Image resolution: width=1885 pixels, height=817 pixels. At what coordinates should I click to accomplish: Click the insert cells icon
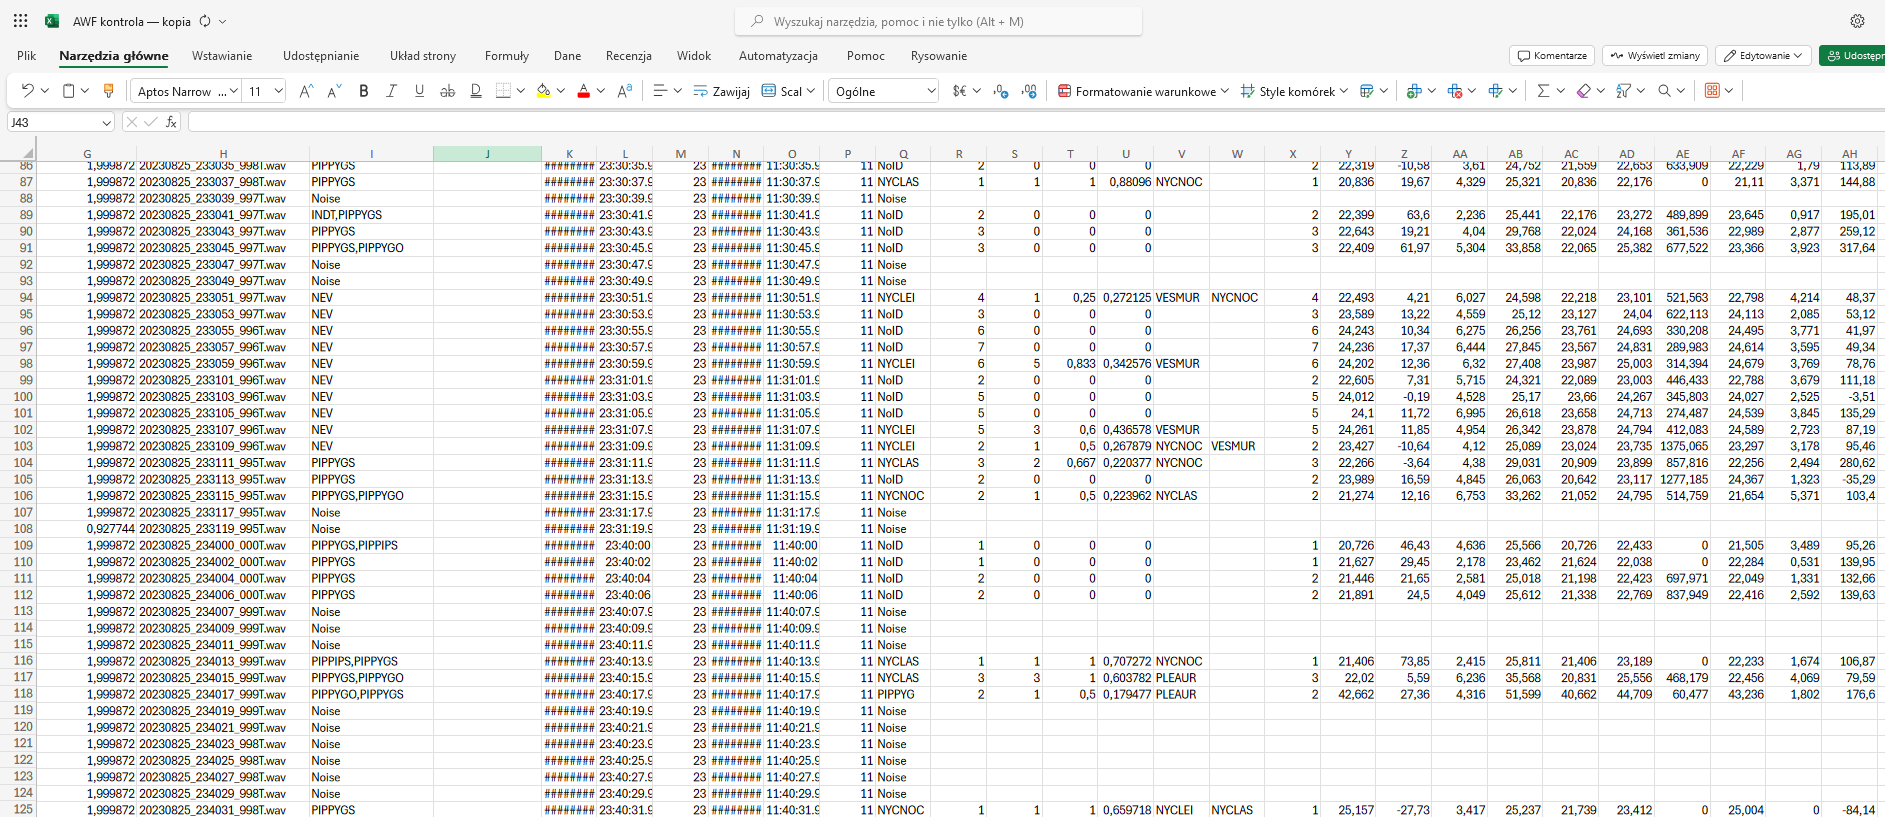[1414, 91]
